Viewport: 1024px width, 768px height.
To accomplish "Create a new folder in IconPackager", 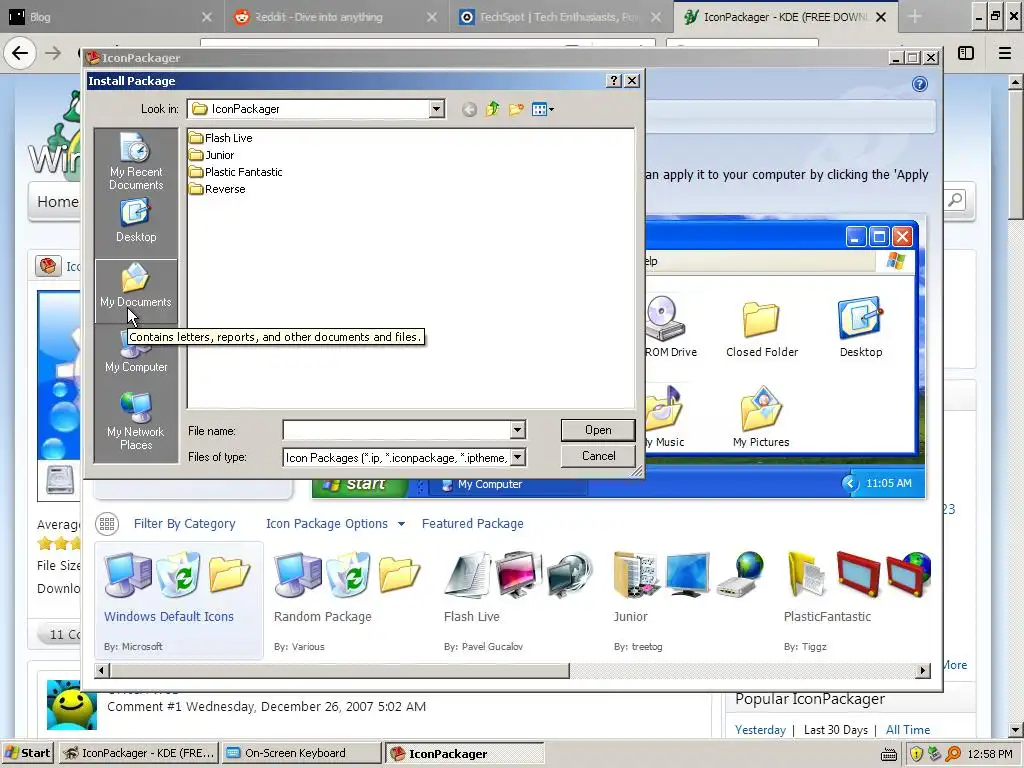I will [x=516, y=109].
